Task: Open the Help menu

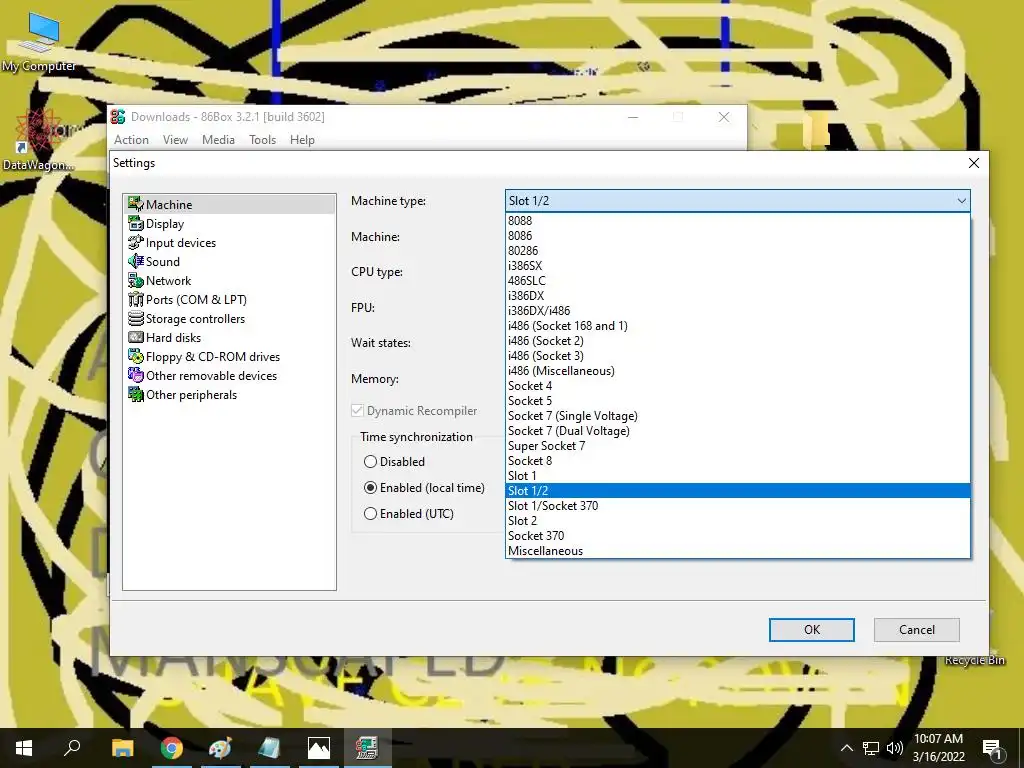Action: point(302,140)
